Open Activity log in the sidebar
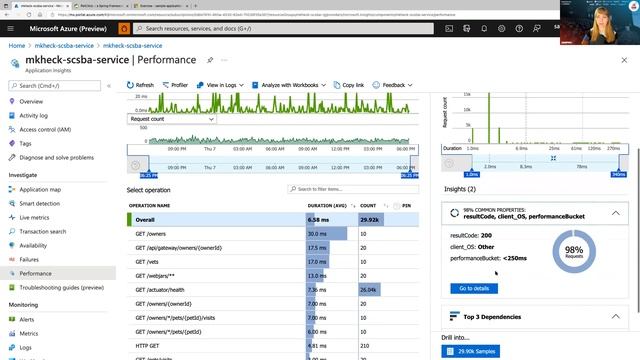 33,116
